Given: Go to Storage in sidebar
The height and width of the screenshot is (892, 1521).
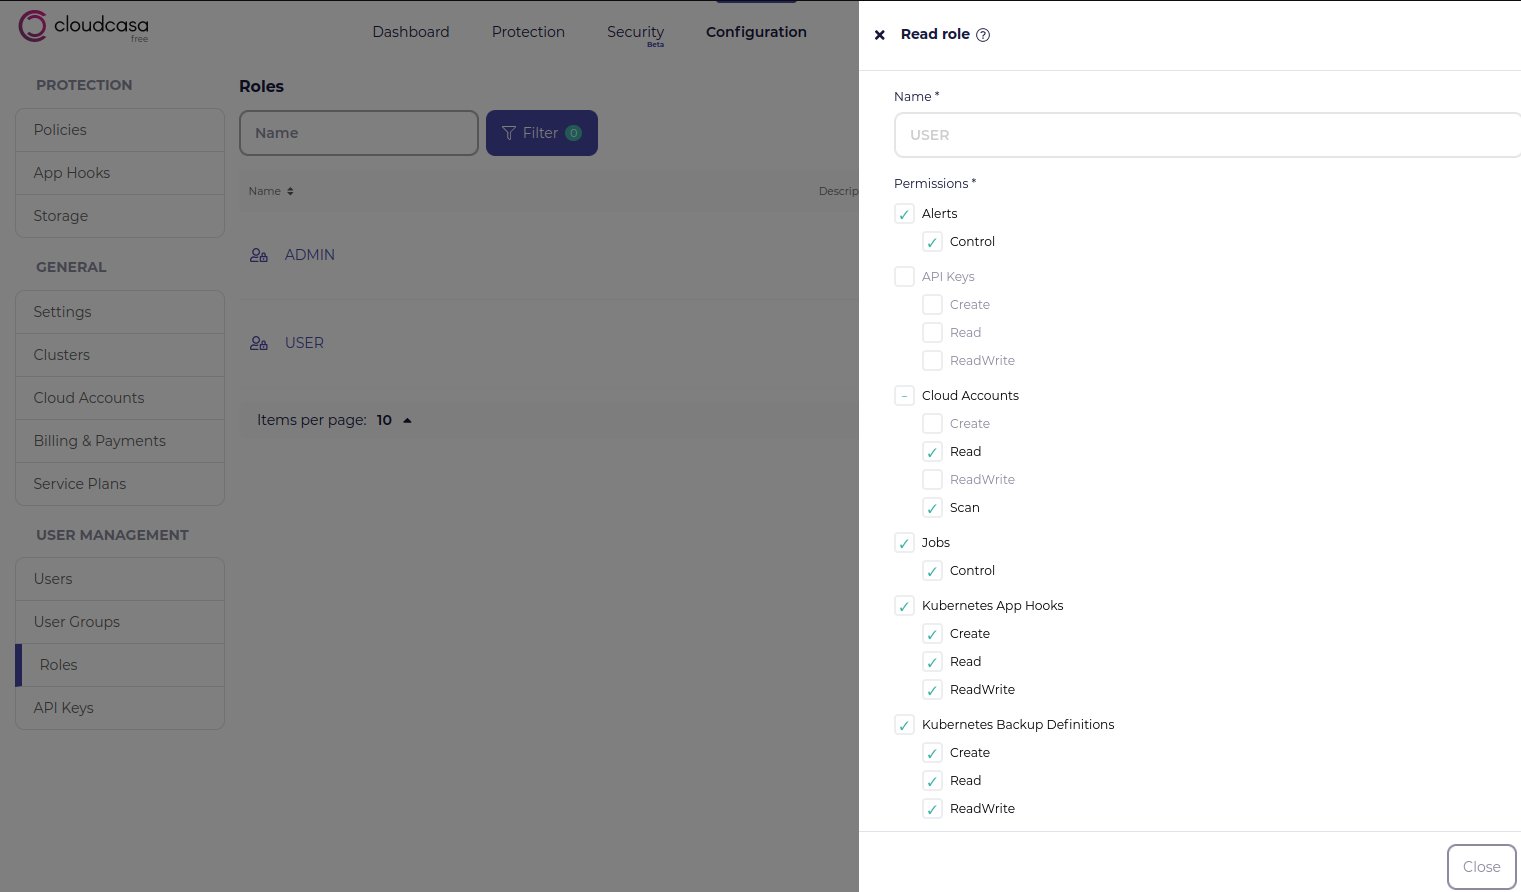Looking at the screenshot, I should click(x=120, y=216).
